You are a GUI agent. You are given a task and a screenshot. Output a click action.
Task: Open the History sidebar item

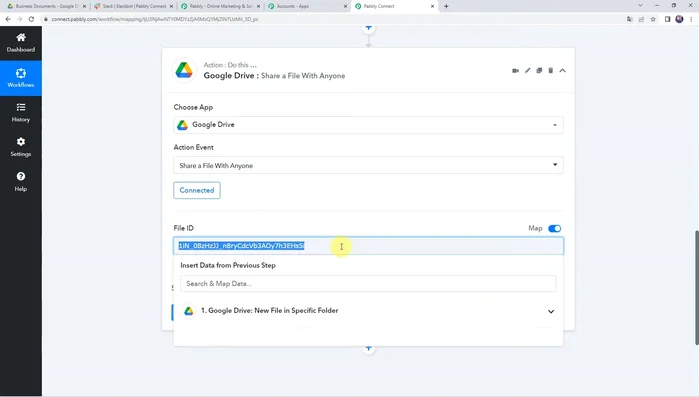point(21,113)
